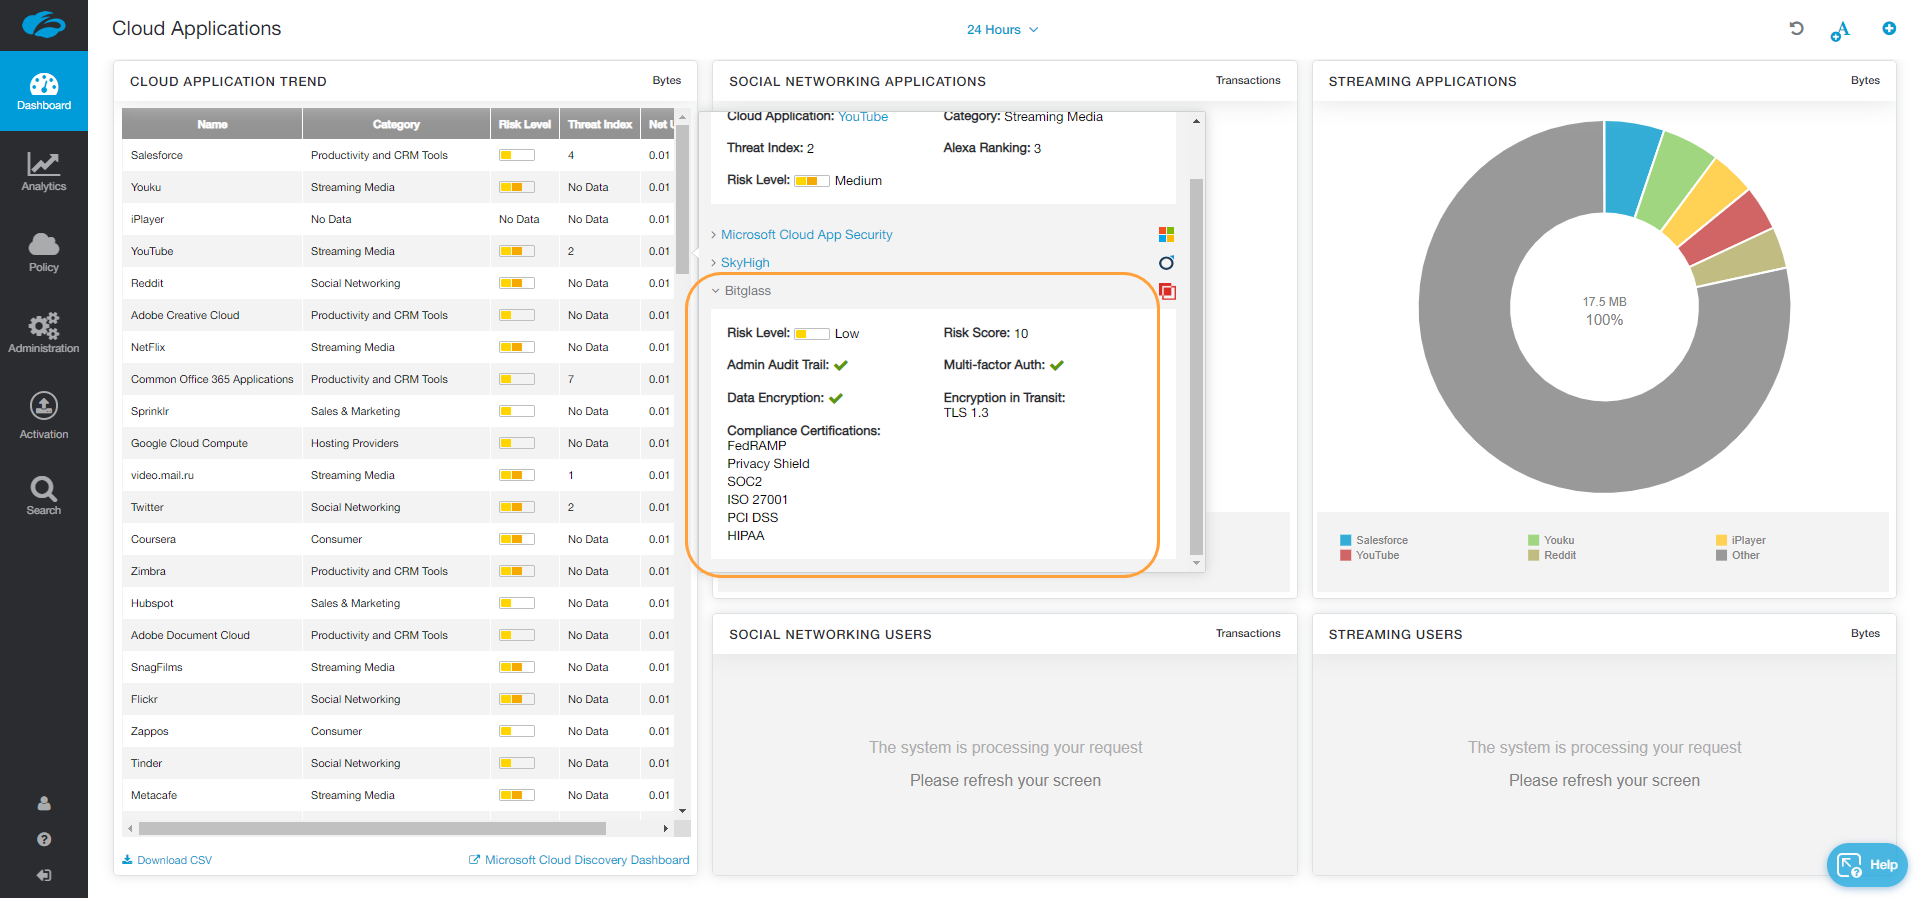Sort table by Category column header
Screen dimensions: 1920x898
396,124
